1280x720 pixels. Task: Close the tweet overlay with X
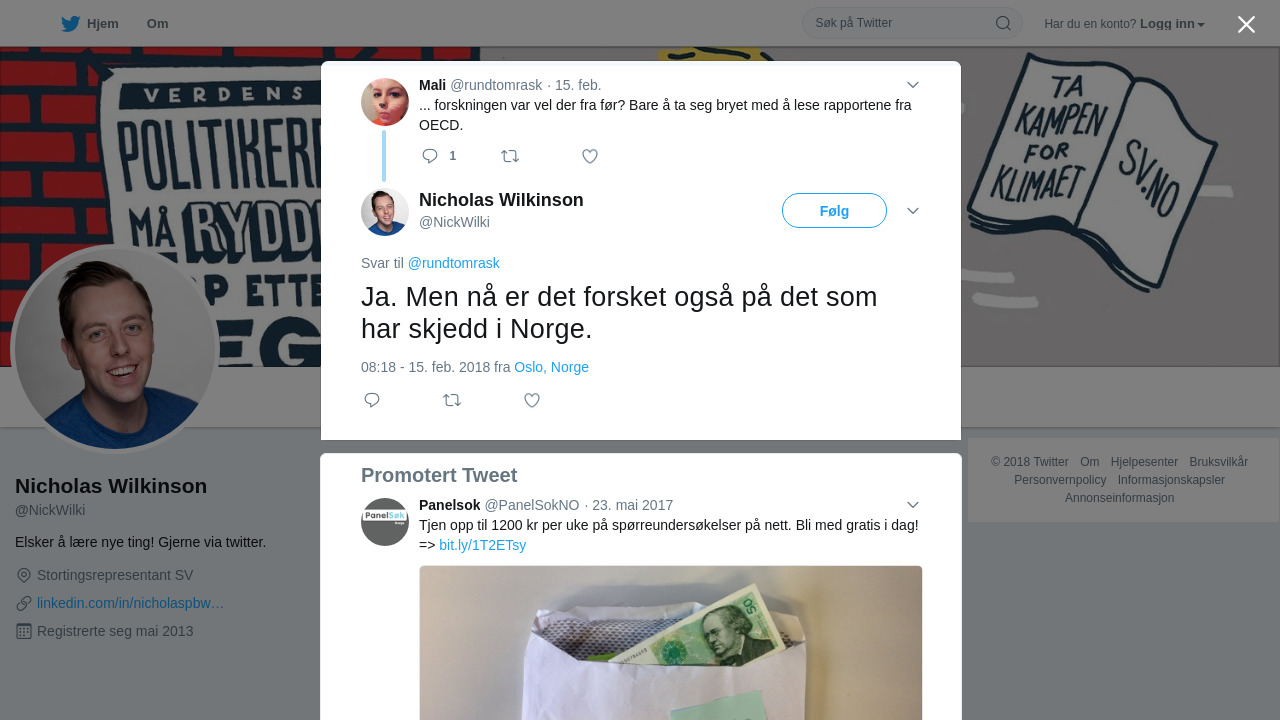(1246, 24)
